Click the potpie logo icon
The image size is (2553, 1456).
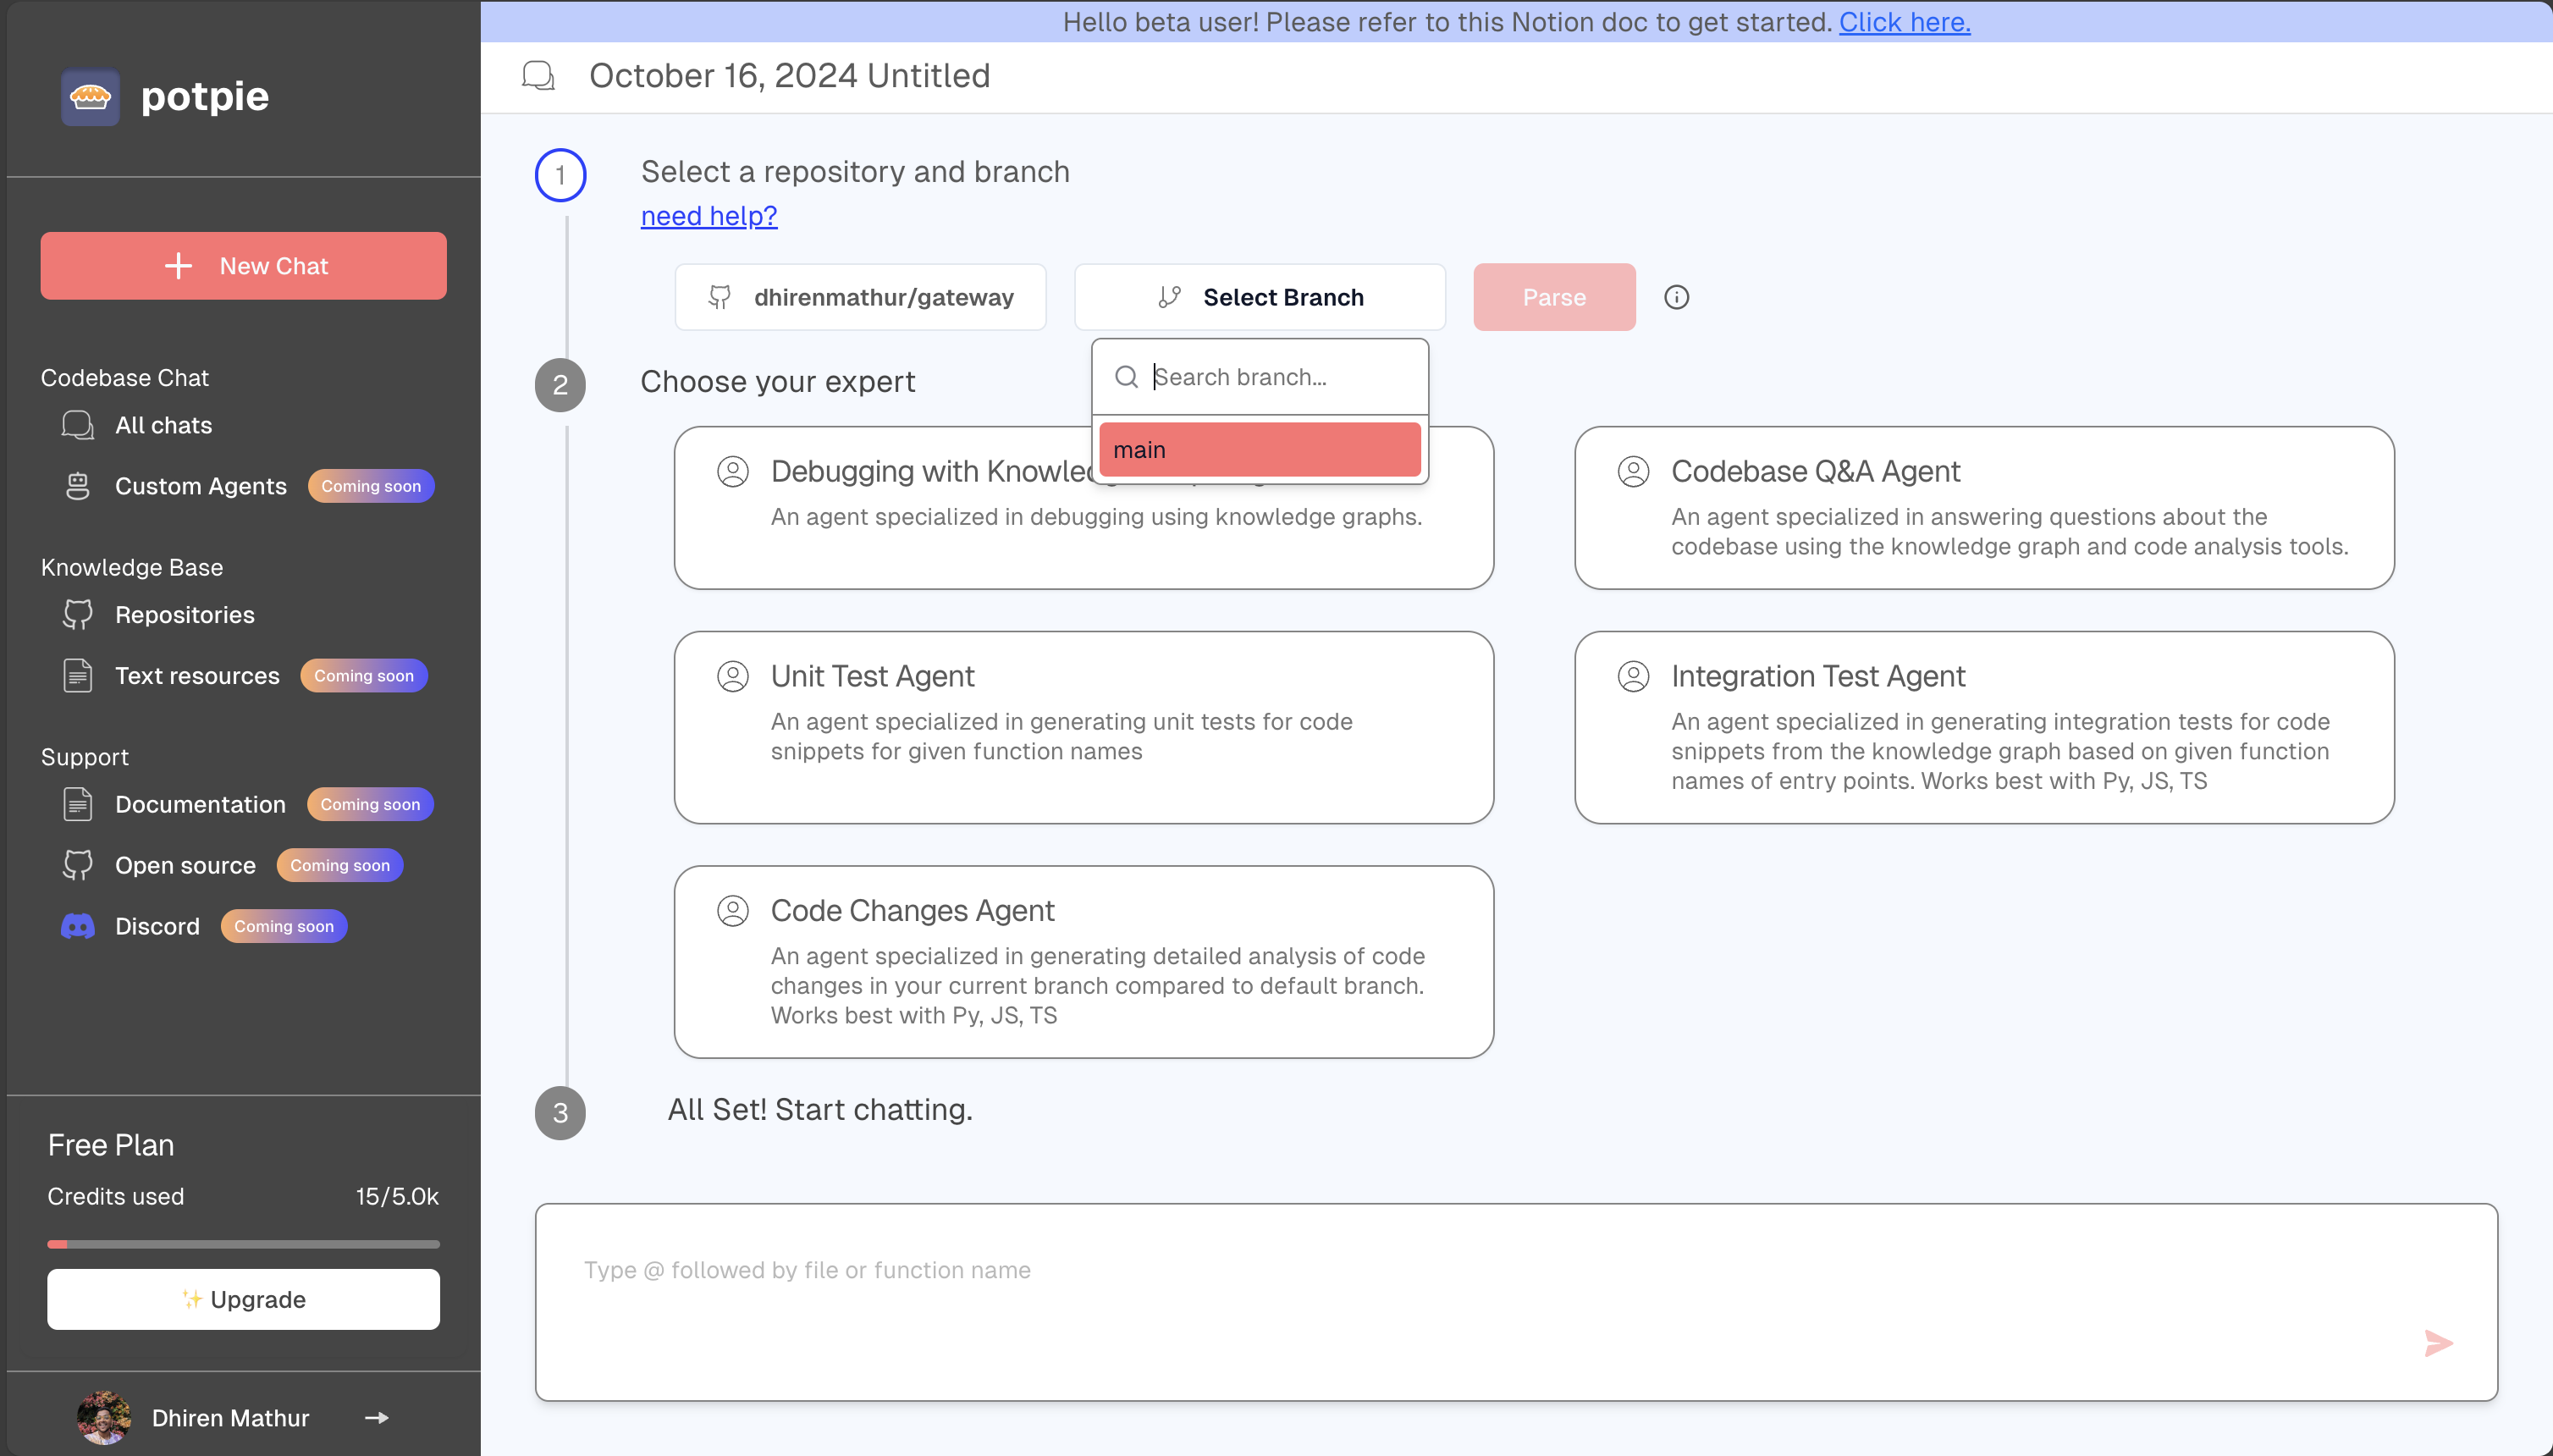(x=90, y=97)
